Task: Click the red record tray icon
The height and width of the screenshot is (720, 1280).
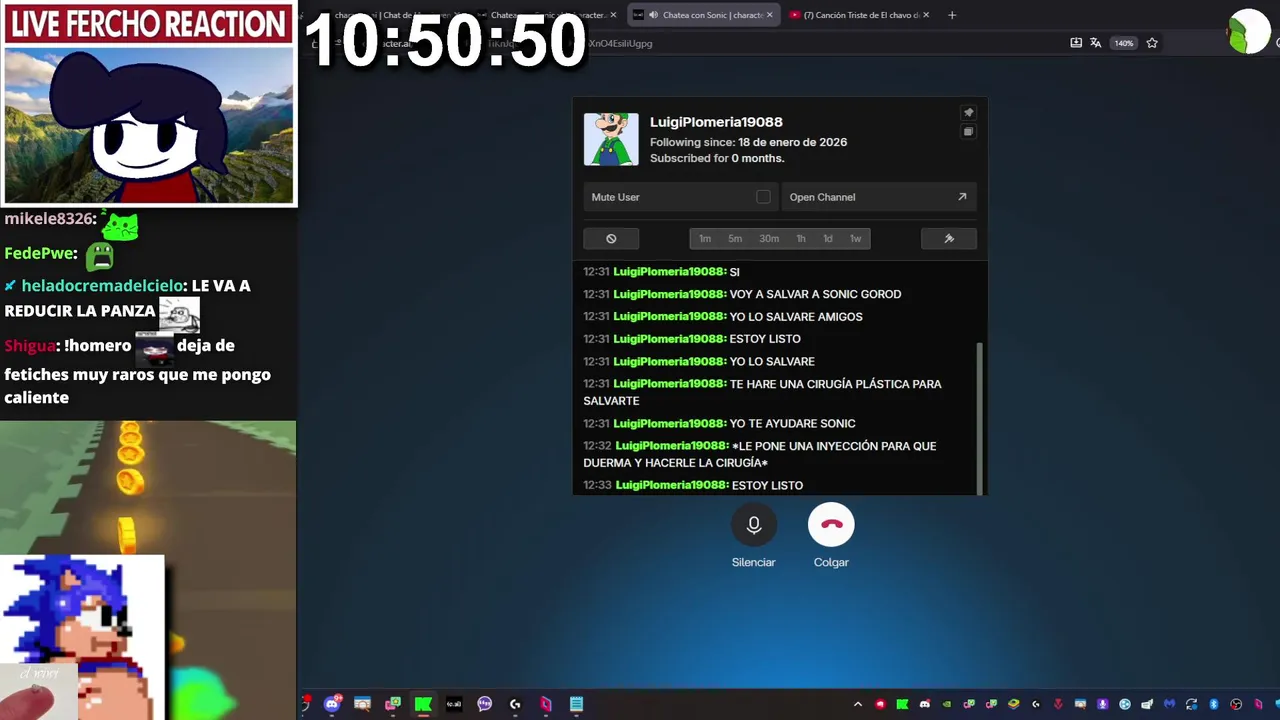Action: (880, 704)
